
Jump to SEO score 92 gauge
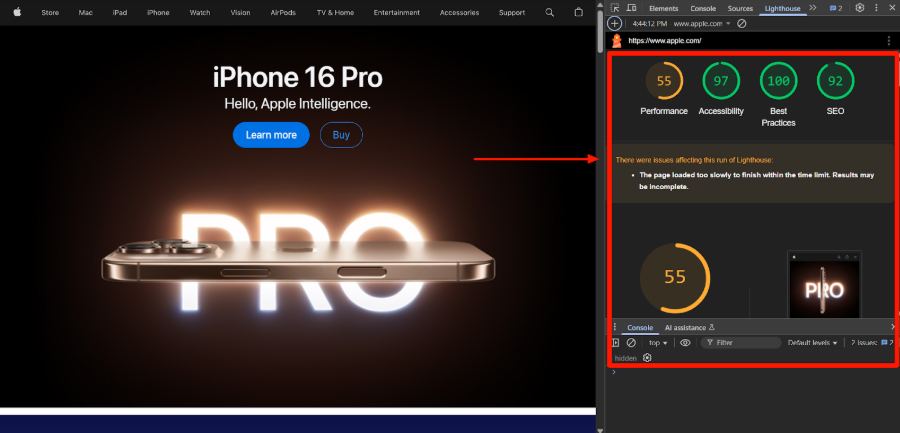click(x=835, y=81)
